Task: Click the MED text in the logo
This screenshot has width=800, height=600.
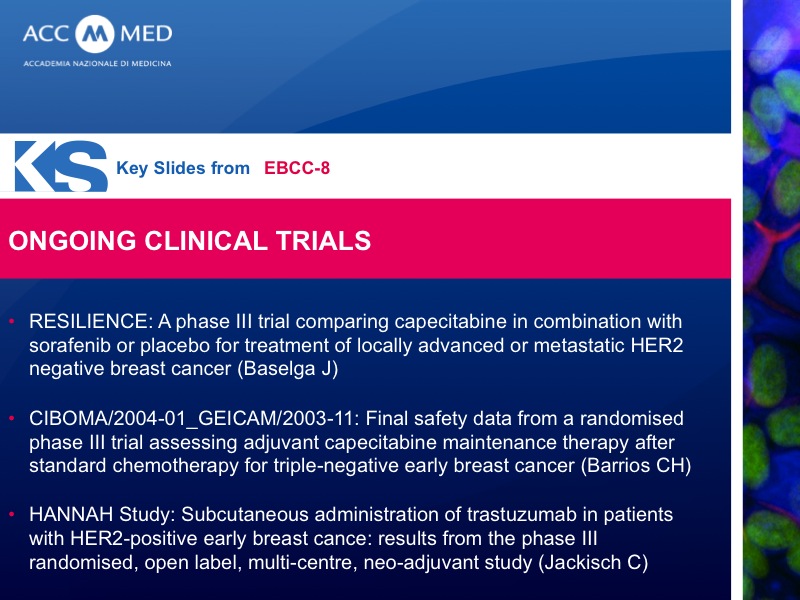Action: 146,34
